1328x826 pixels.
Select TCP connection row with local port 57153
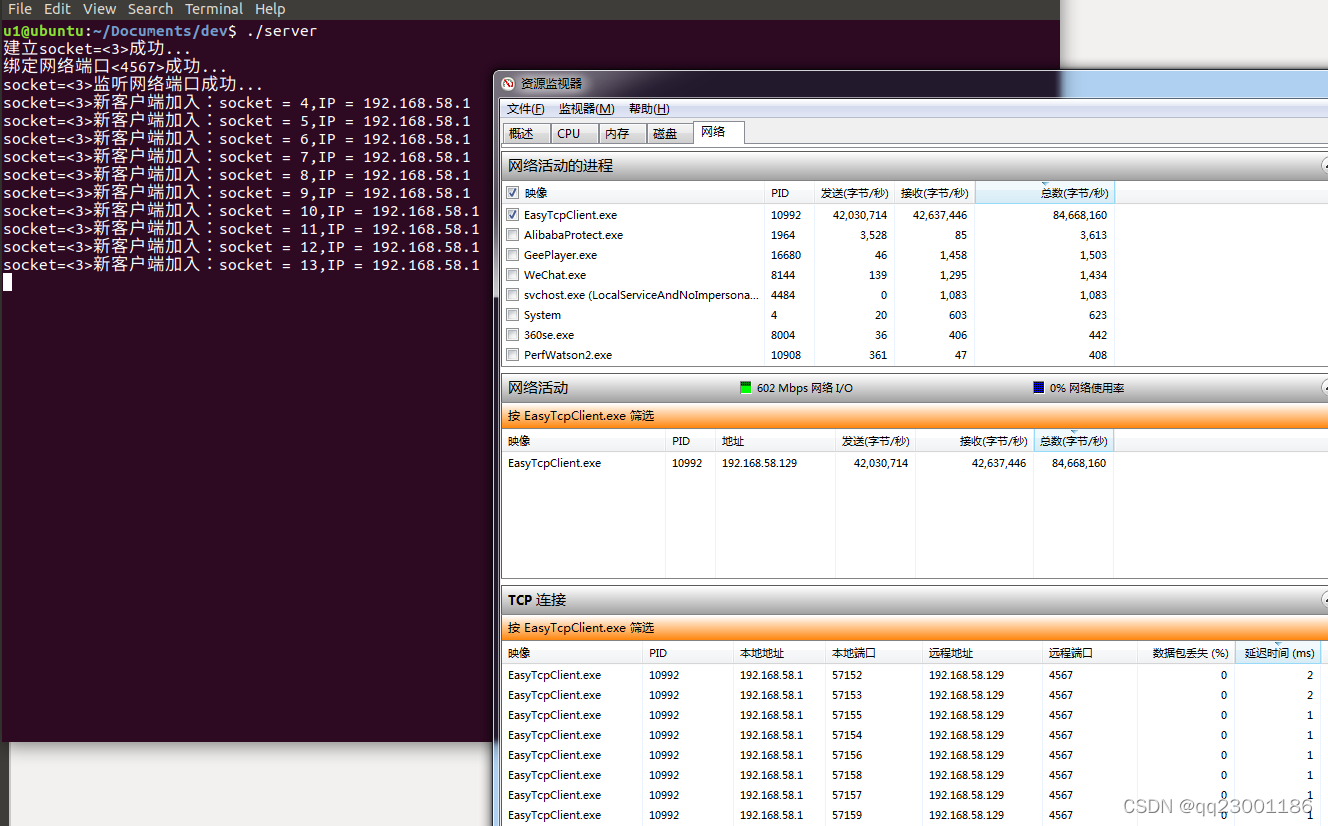point(914,695)
